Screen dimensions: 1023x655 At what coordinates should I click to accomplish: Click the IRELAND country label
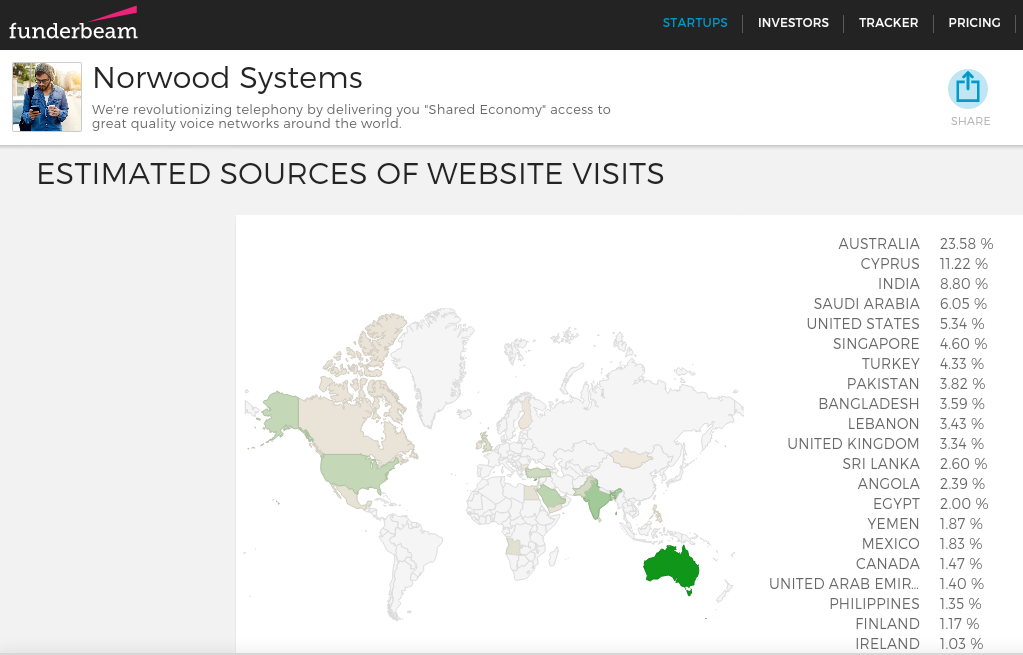887,644
